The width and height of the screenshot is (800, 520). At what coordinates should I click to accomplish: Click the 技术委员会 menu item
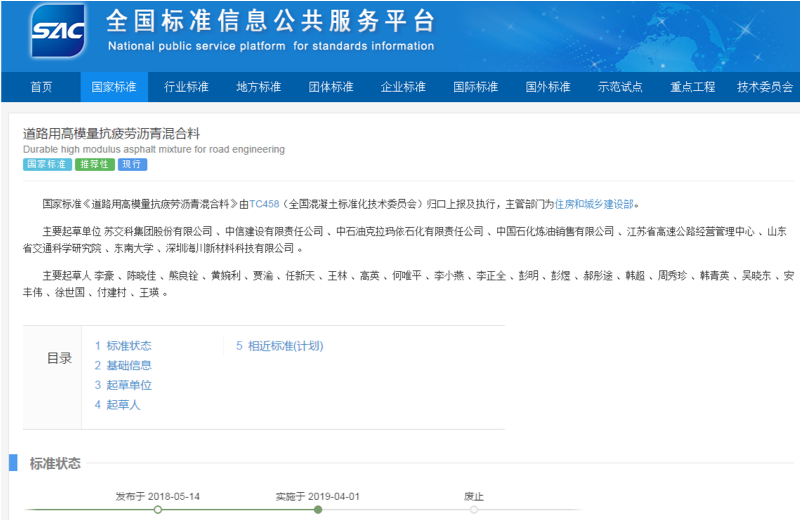(x=765, y=87)
